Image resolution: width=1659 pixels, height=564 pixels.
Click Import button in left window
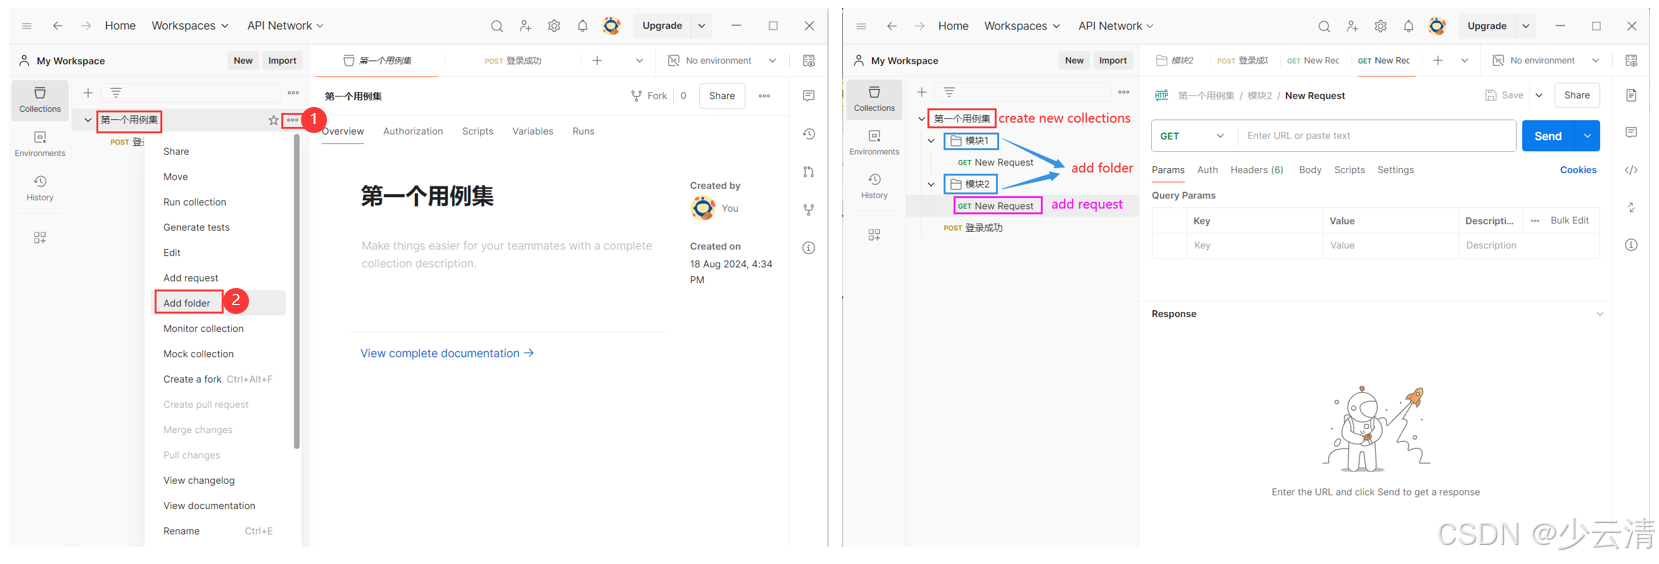coord(282,61)
